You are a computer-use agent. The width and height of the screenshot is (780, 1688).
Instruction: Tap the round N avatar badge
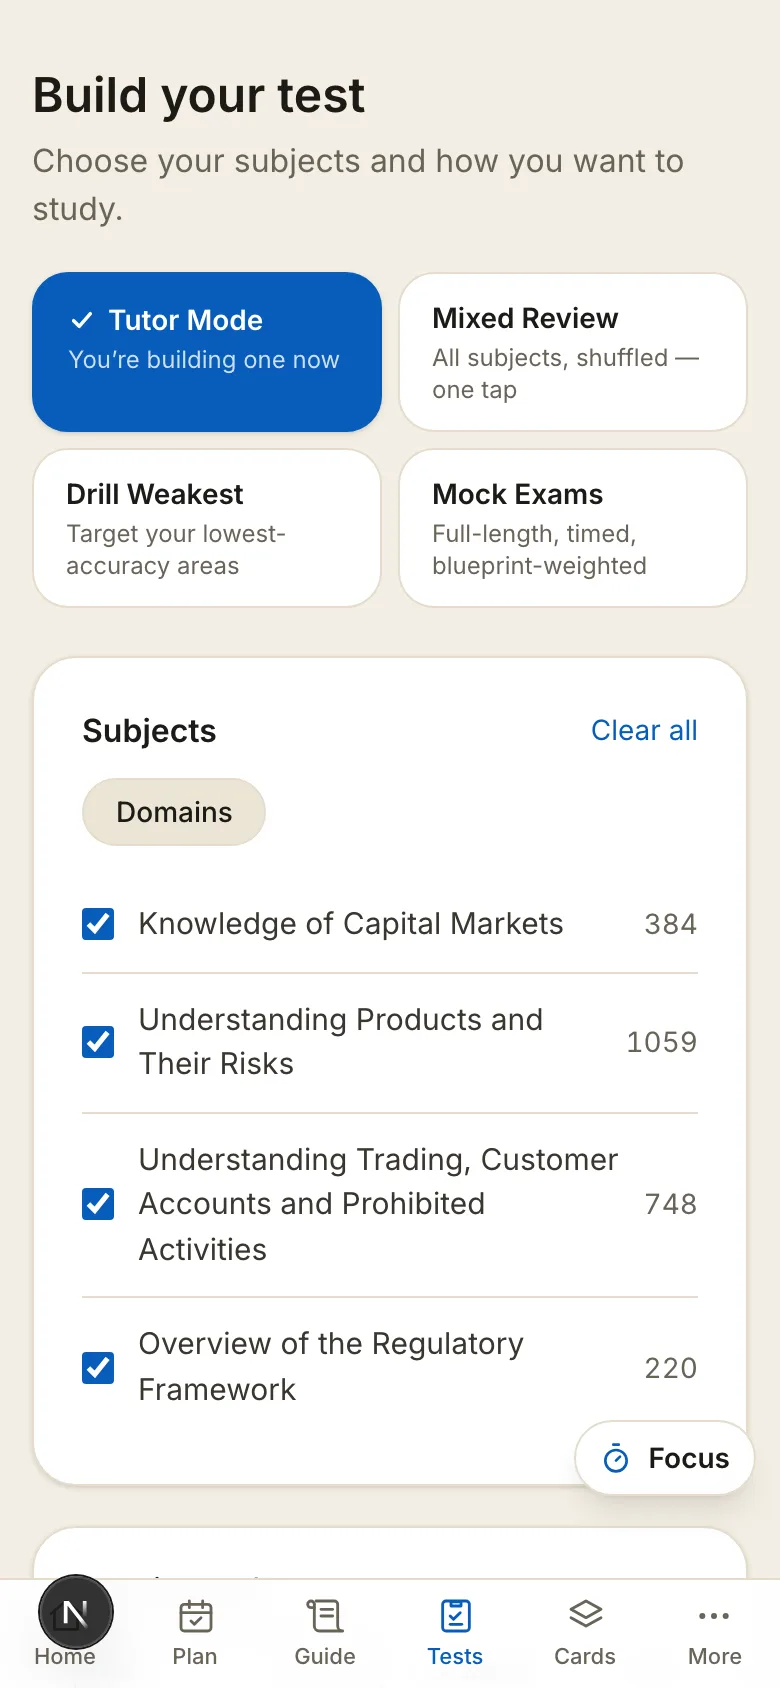click(76, 1612)
